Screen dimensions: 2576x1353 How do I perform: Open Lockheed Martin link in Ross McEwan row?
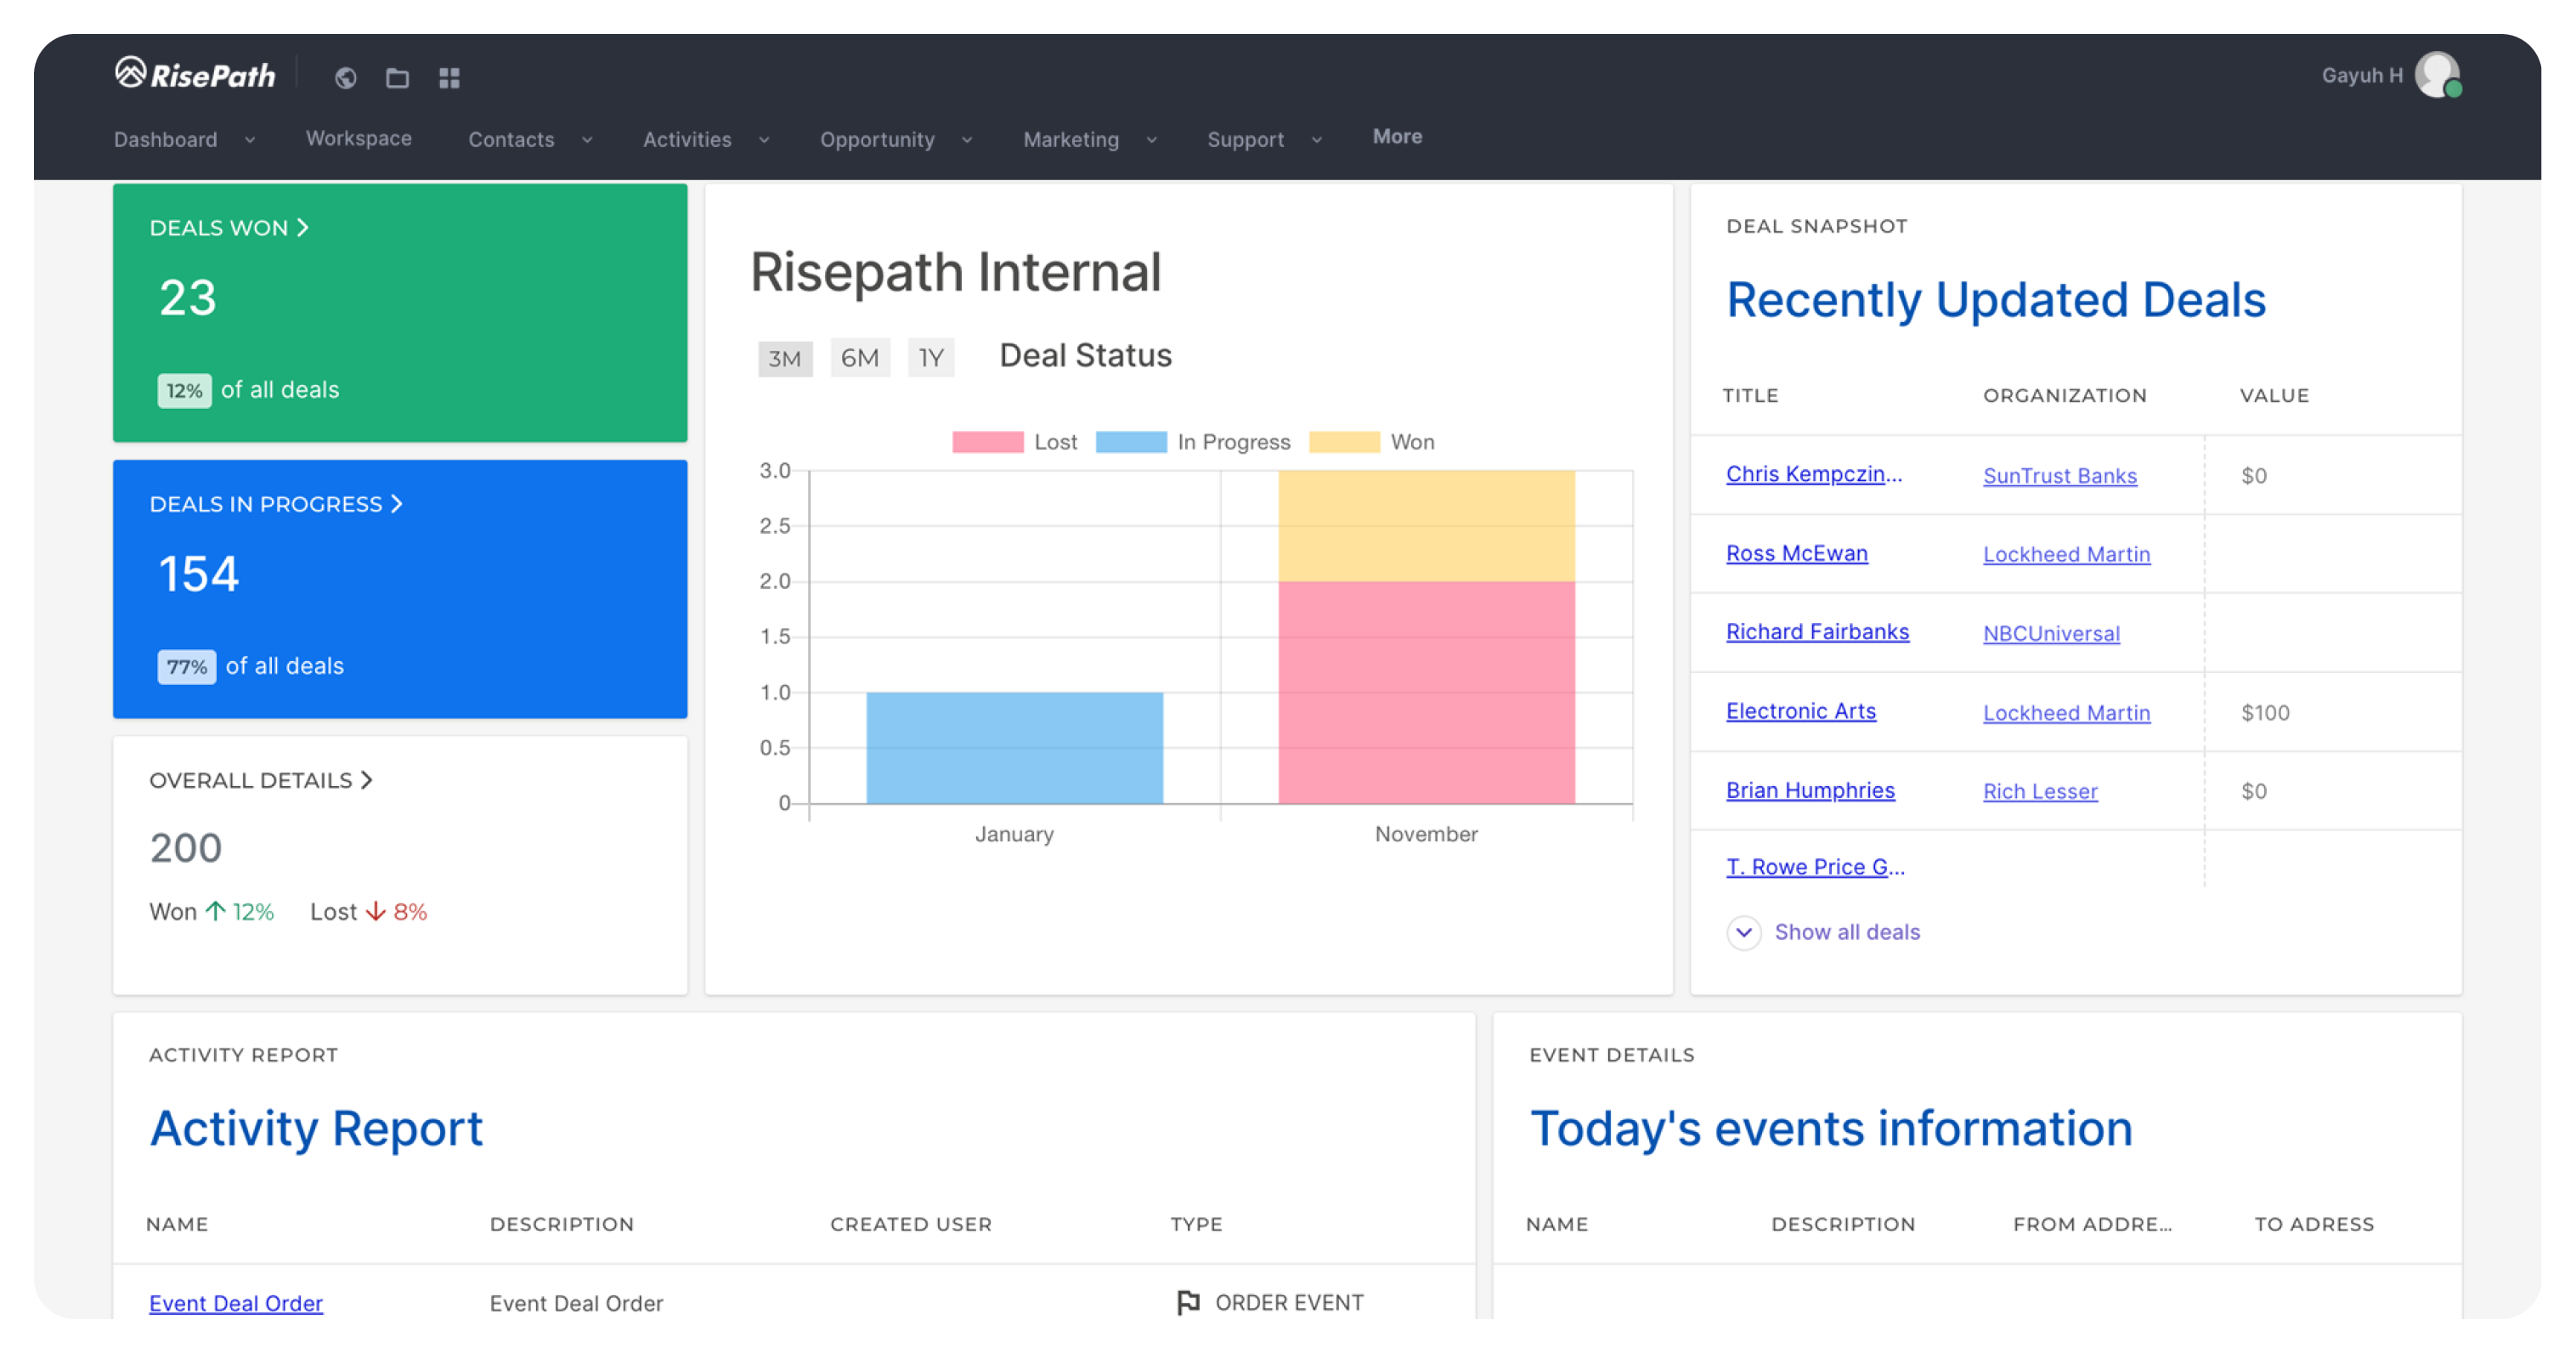click(2066, 554)
